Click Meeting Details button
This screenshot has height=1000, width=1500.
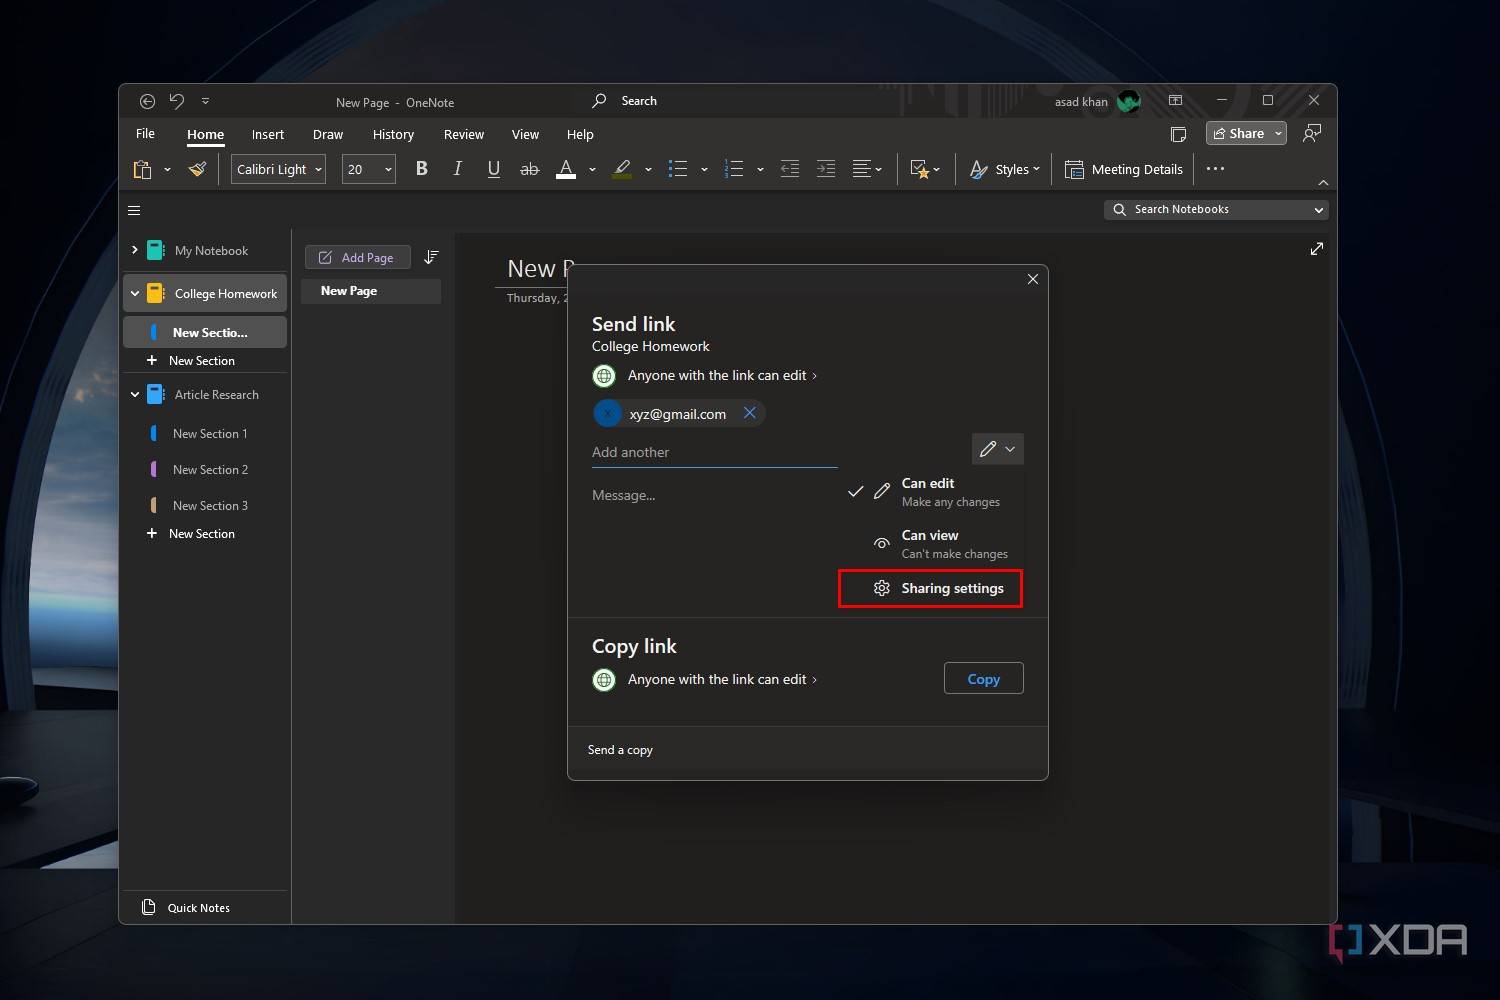click(1124, 169)
